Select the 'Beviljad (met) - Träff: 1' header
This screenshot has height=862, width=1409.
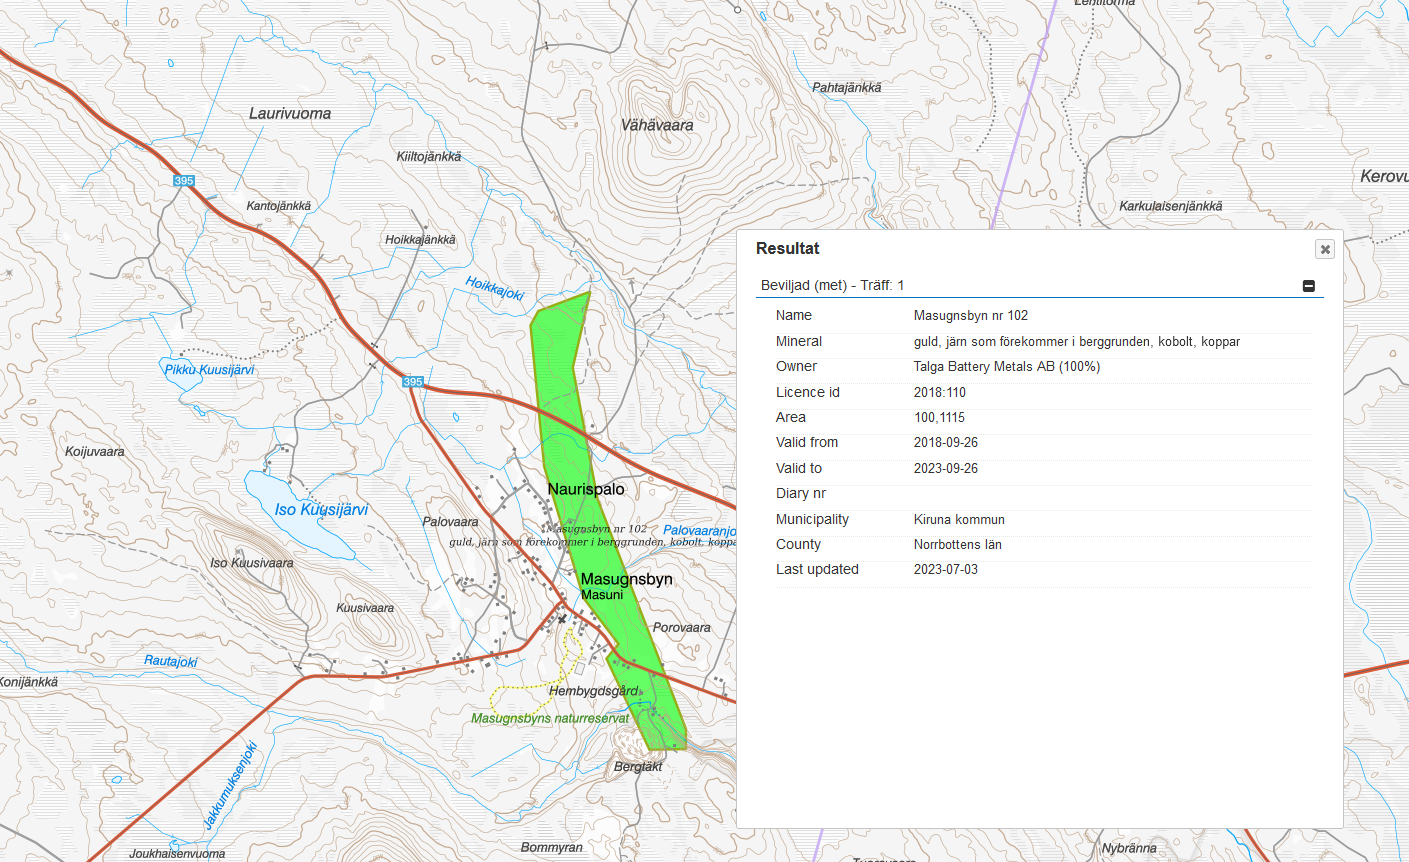[x=832, y=285]
